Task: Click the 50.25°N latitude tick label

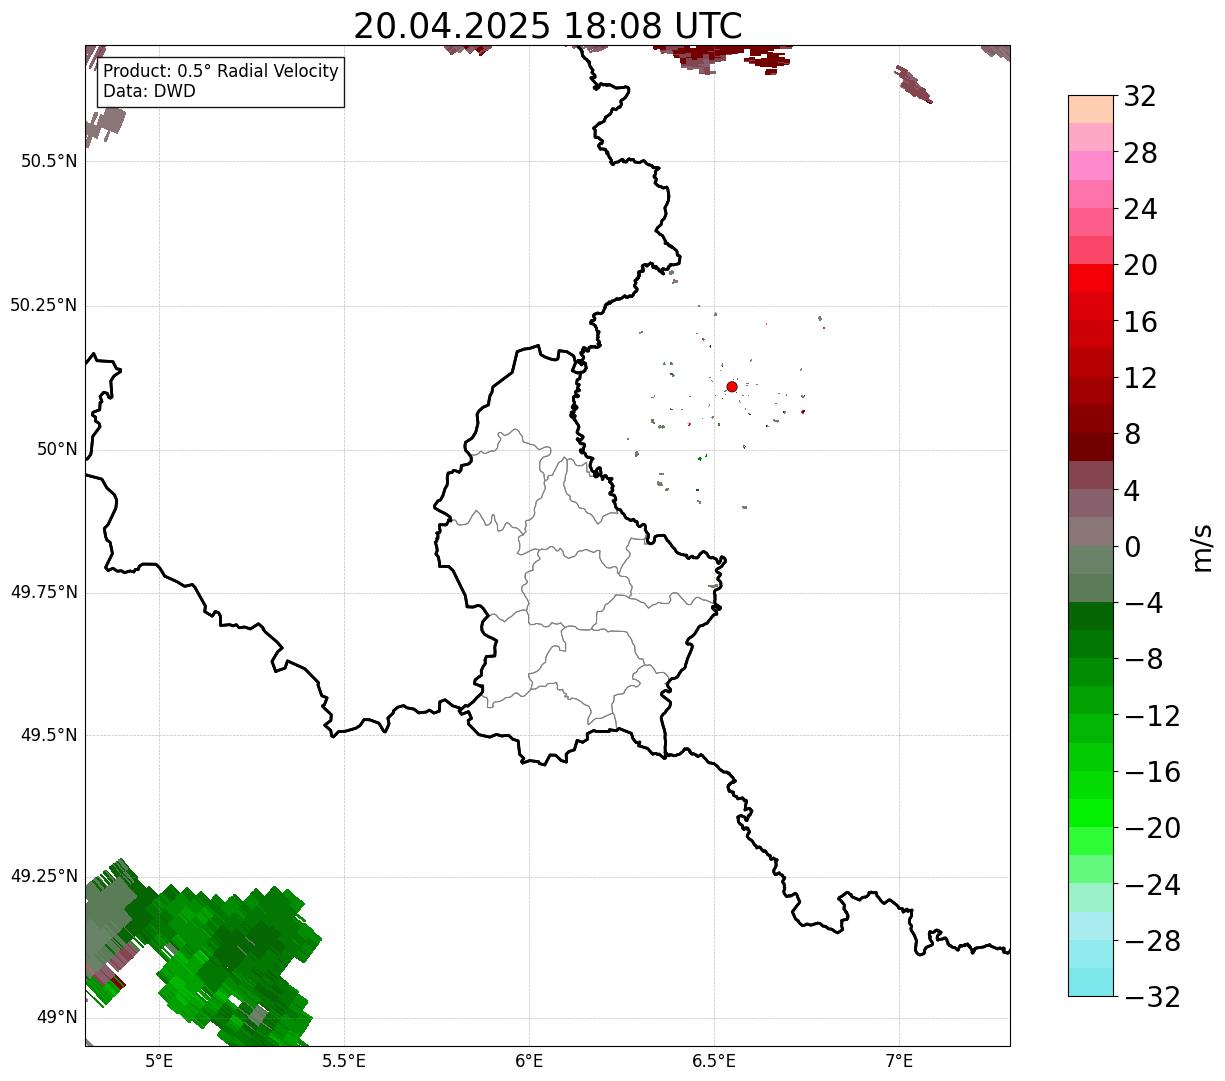Action: [44, 305]
